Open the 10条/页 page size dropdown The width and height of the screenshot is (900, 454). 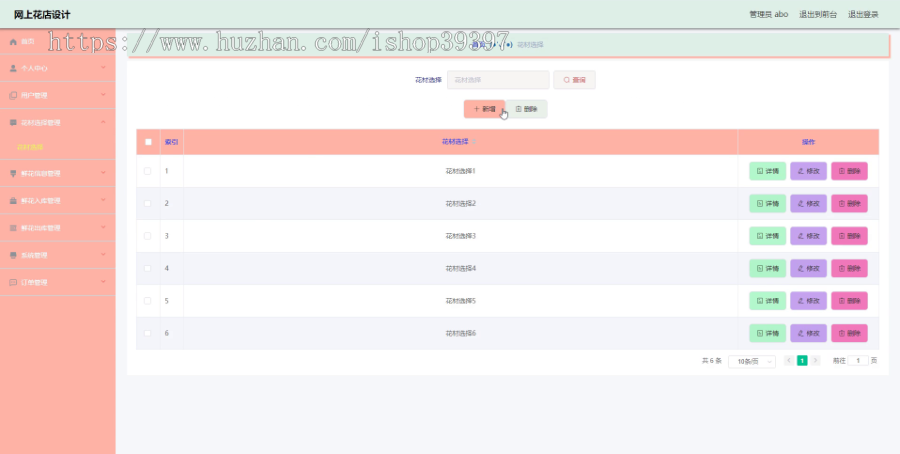tap(752, 361)
